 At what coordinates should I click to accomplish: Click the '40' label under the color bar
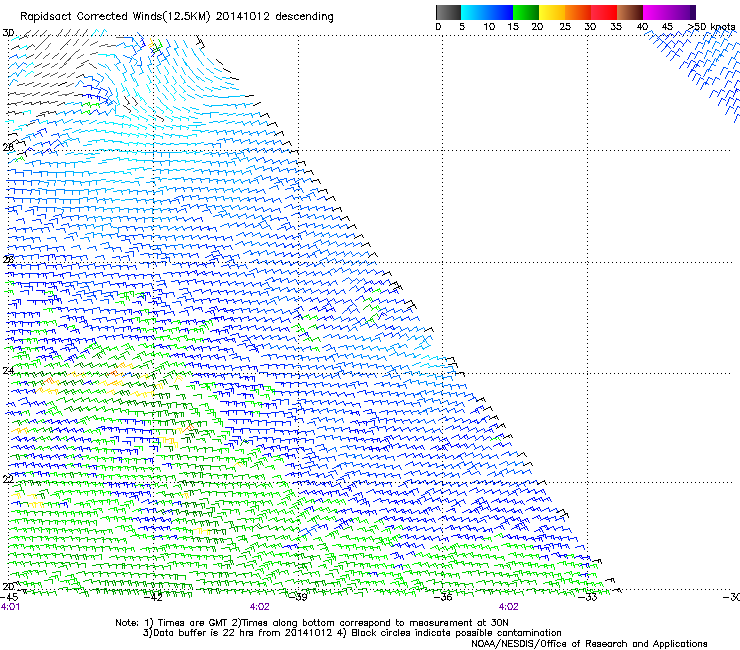(x=642, y=27)
